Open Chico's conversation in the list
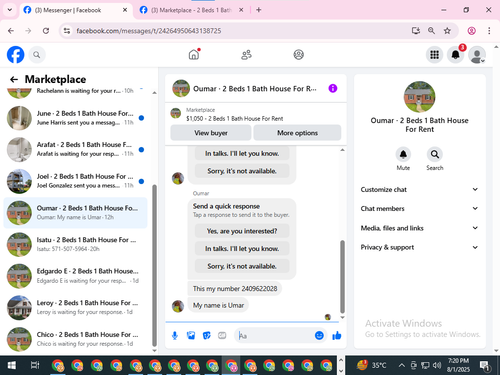 [75, 339]
